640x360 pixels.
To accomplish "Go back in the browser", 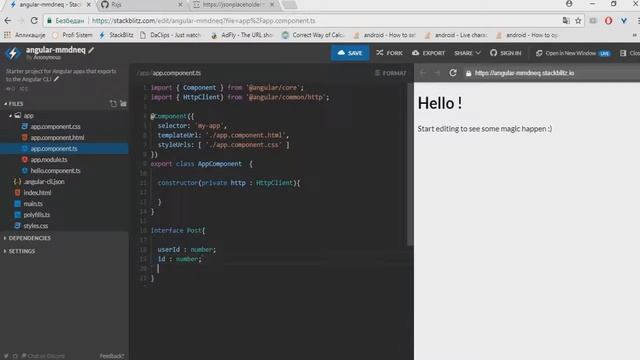I will pos(8,20).
